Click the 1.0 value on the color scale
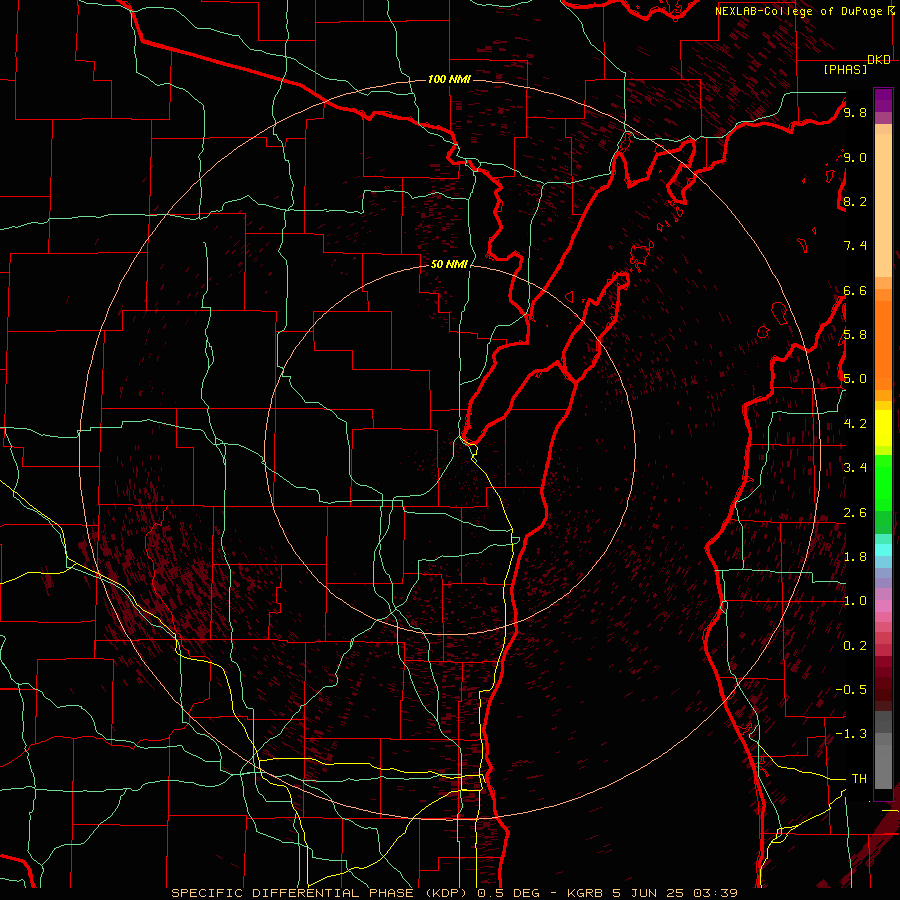This screenshot has height=900, width=900. tap(855, 600)
